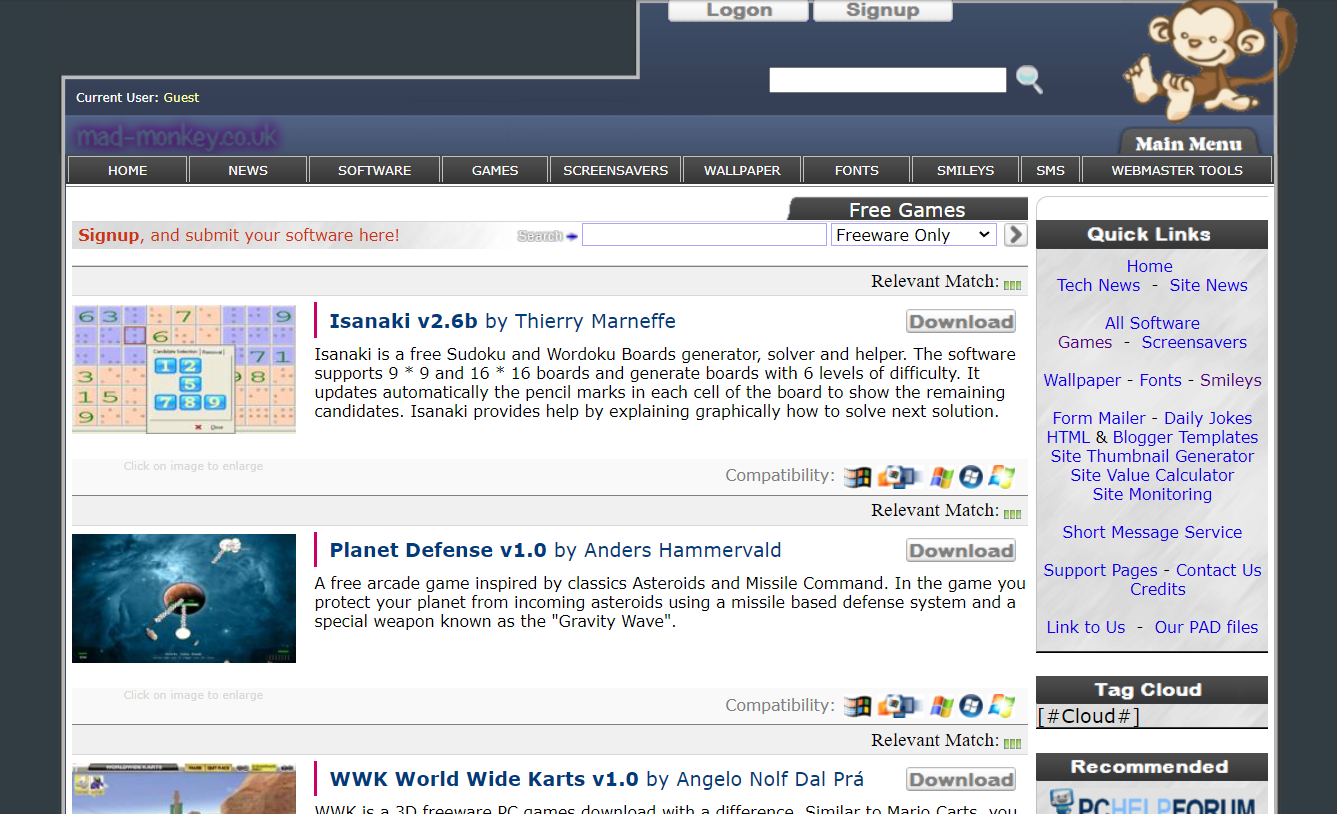Open the Site Monitoring link
Viewport: 1337px width, 814px height.
[1152, 494]
